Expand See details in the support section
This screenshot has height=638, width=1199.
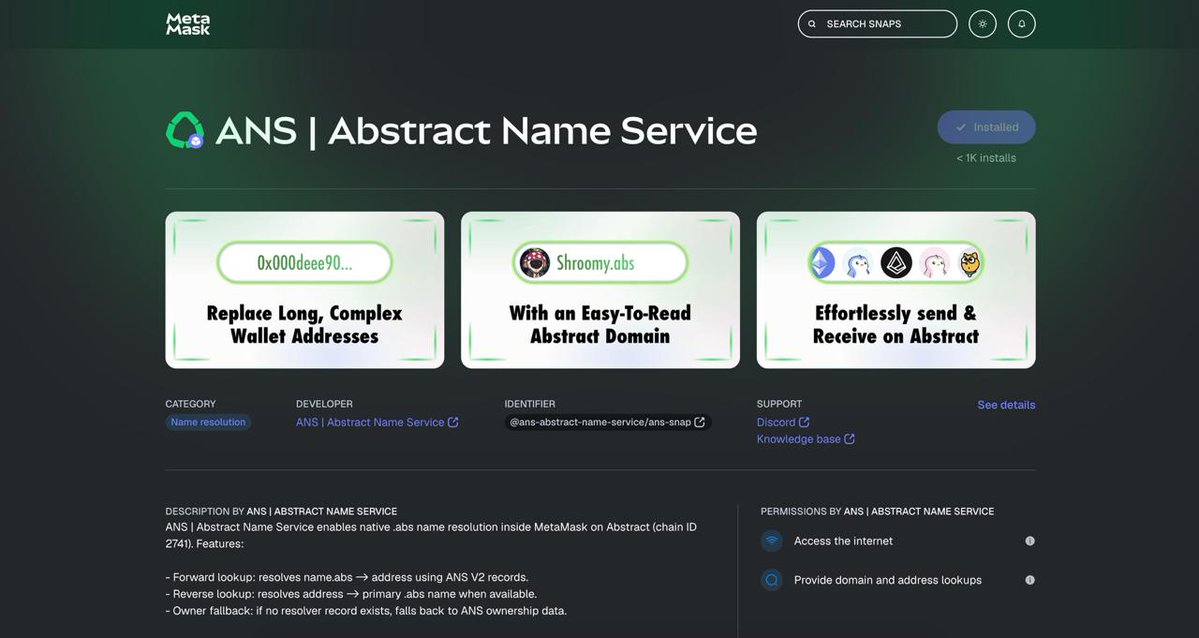coord(1006,404)
